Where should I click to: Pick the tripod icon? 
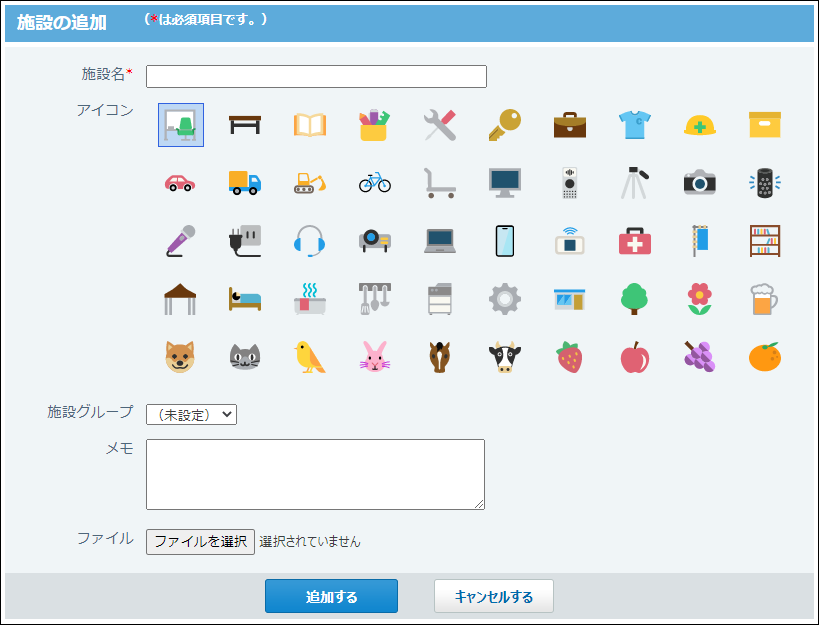635,183
